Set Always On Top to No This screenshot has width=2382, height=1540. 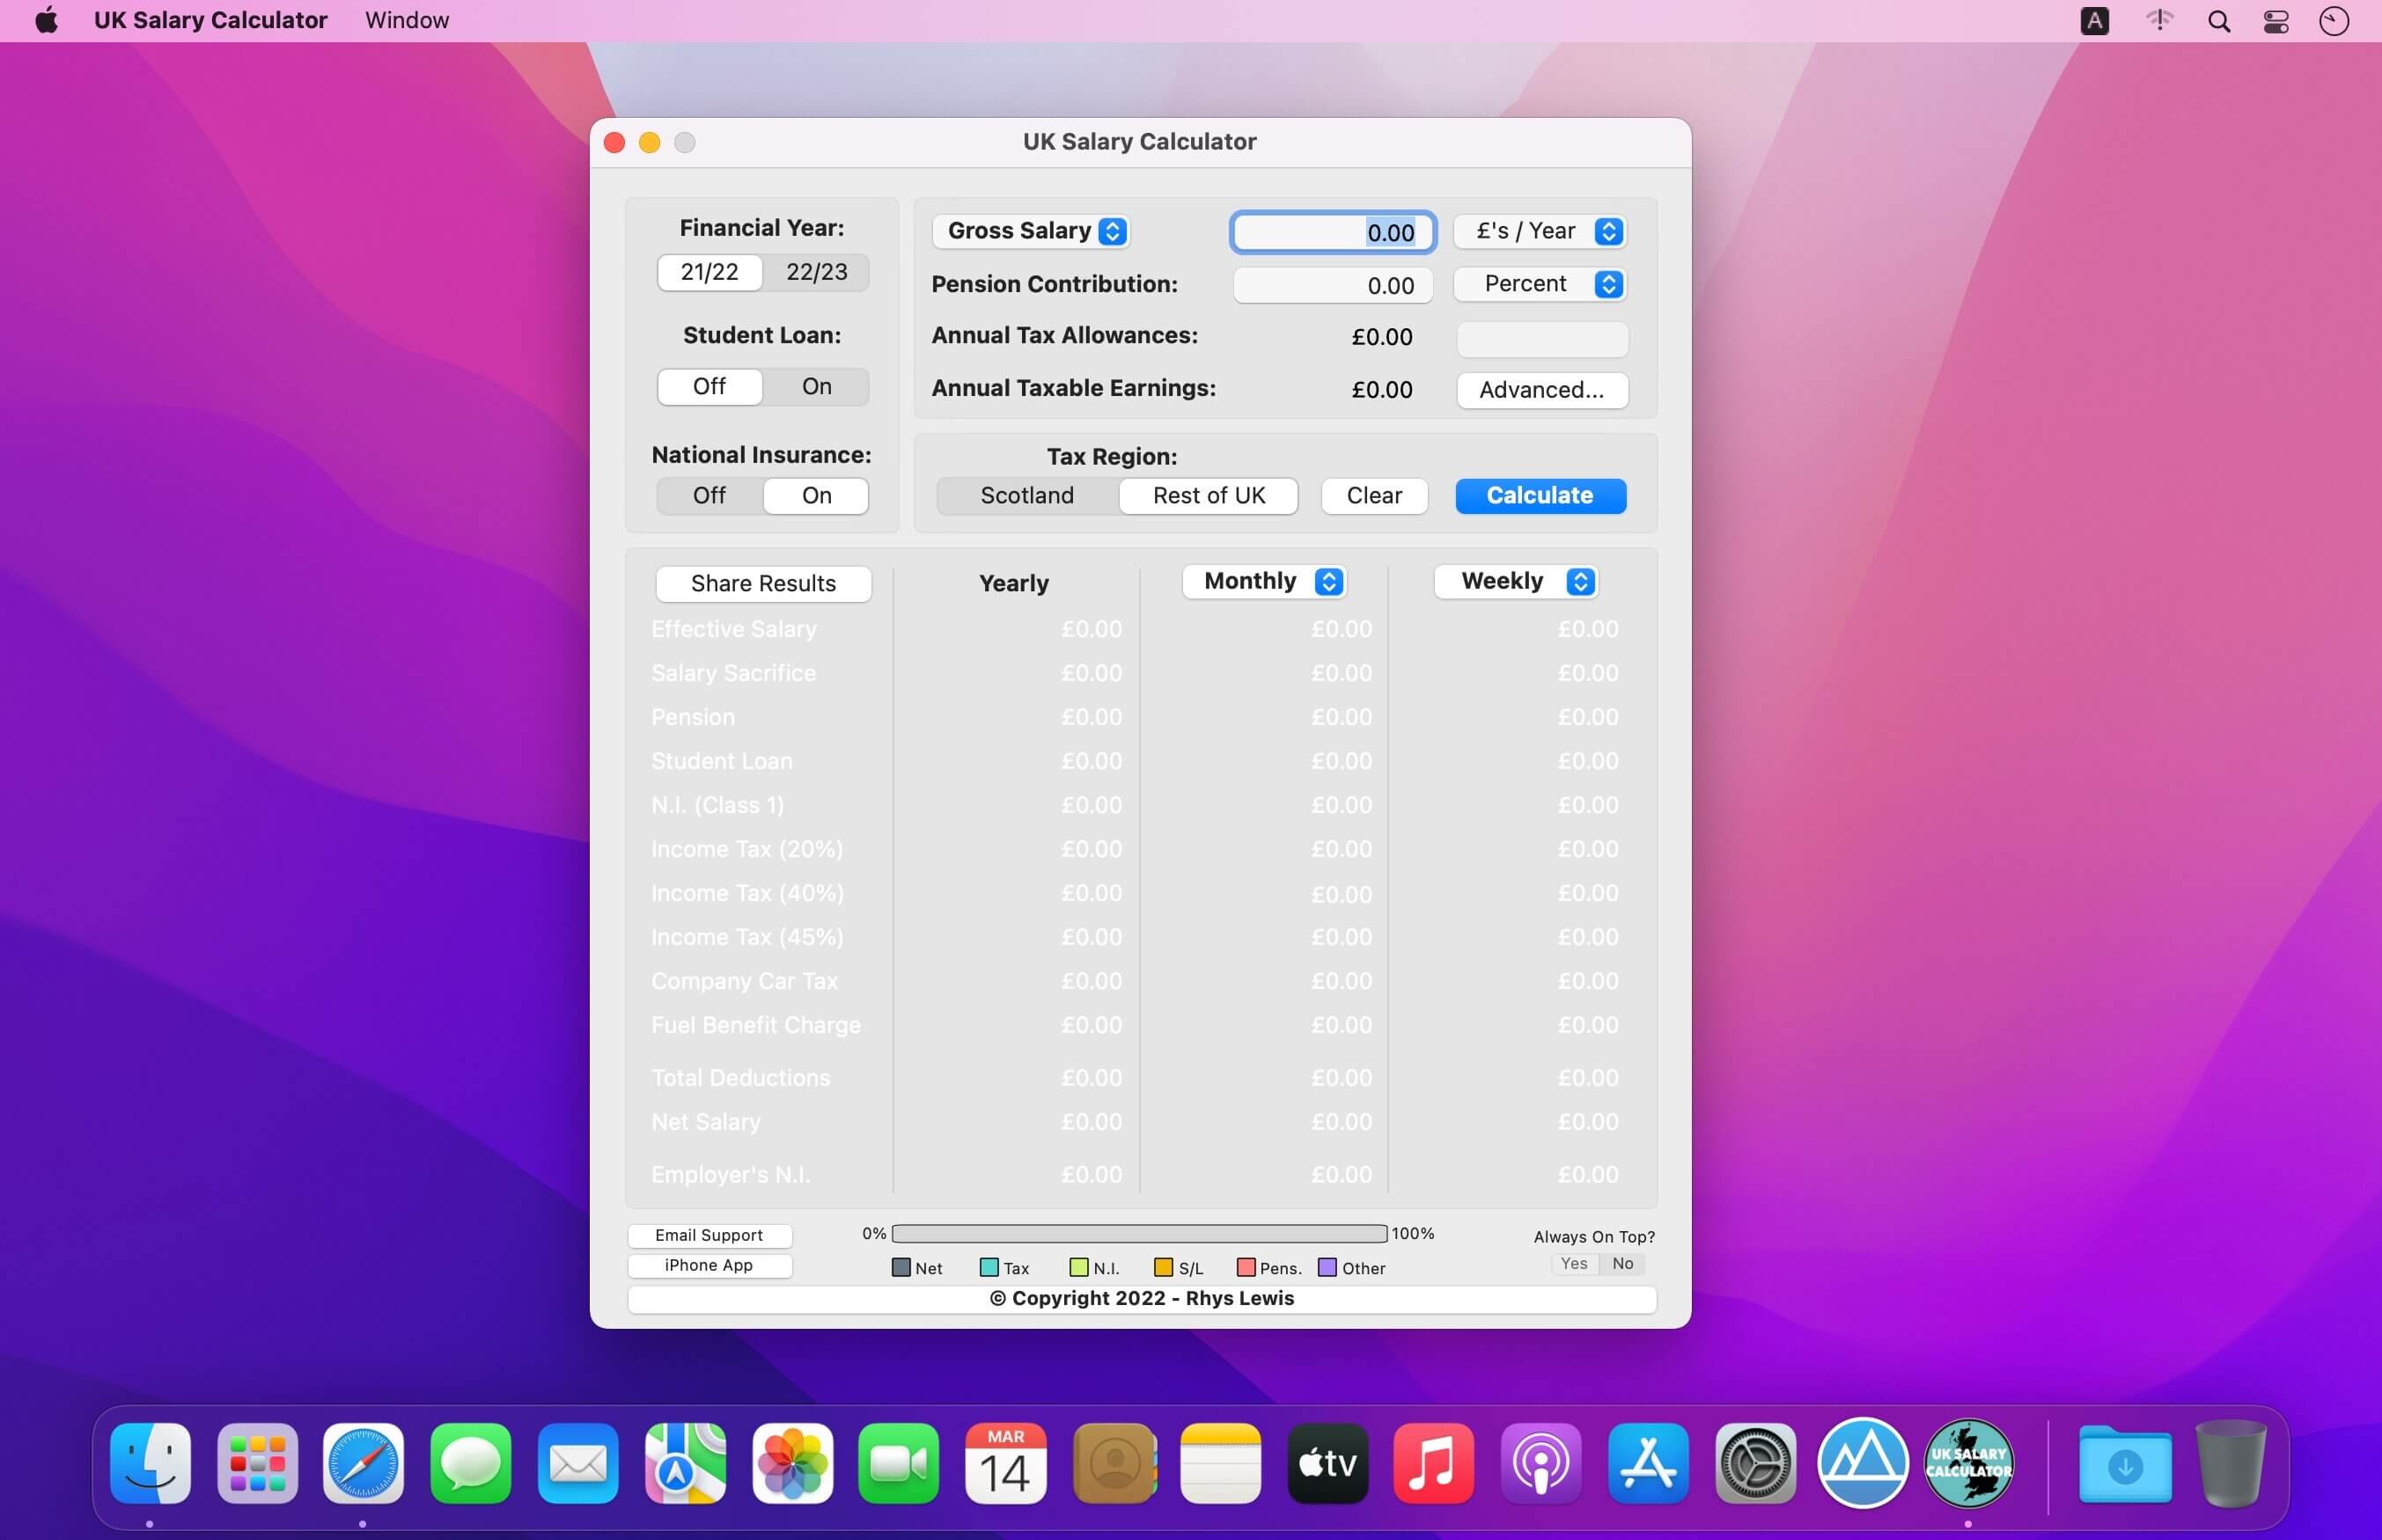click(x=1622, y=1264)
